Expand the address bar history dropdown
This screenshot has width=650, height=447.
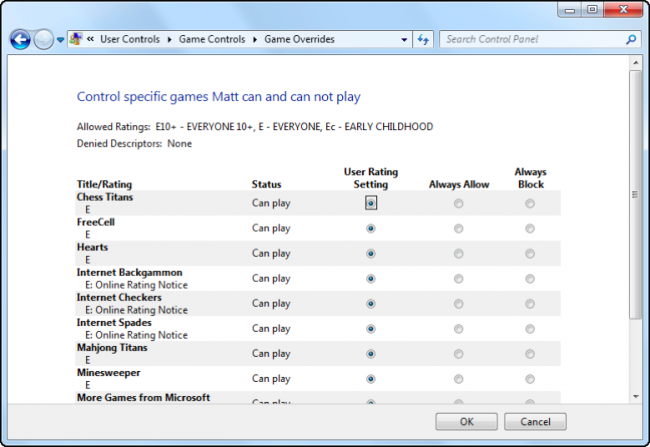(x=404, y=40)
